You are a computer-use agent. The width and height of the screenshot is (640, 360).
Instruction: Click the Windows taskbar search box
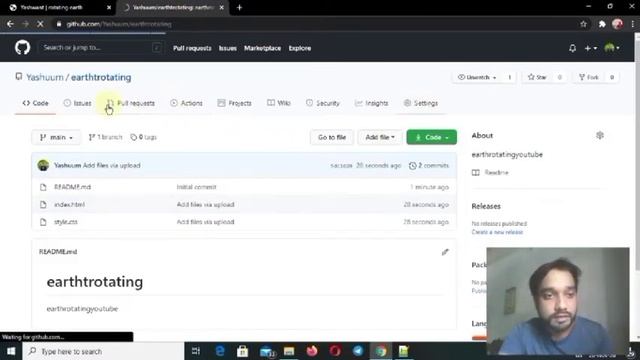click(103, 351)
